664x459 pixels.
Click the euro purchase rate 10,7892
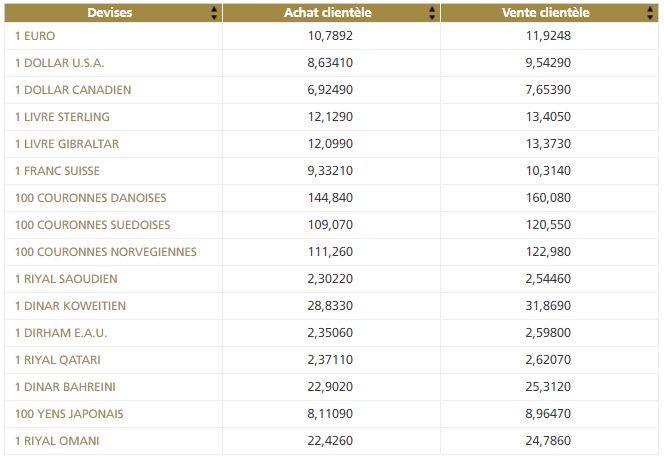(x=330, y=36)
